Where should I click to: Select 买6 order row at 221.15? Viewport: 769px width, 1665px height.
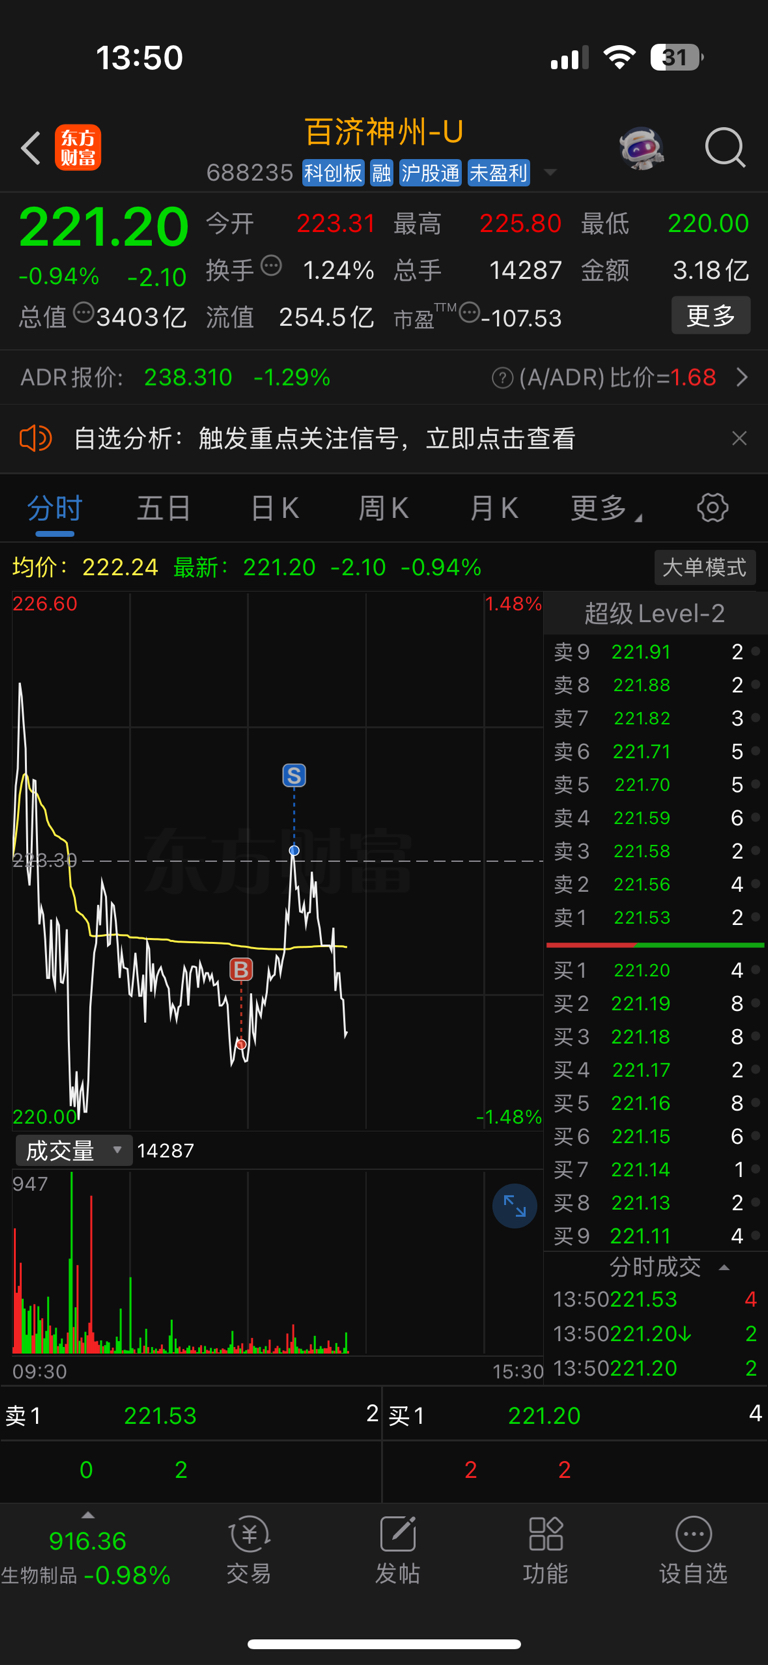(656, 1136)
